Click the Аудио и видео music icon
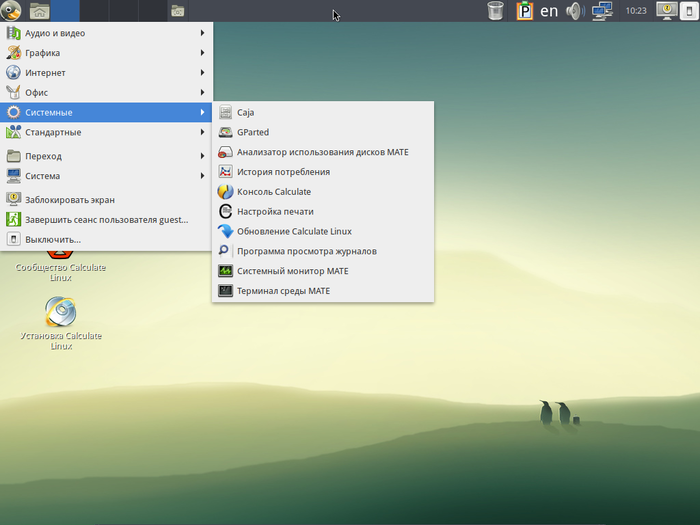Screen dimensions: 700x525 pyautogui.click(x=13, y=33)
